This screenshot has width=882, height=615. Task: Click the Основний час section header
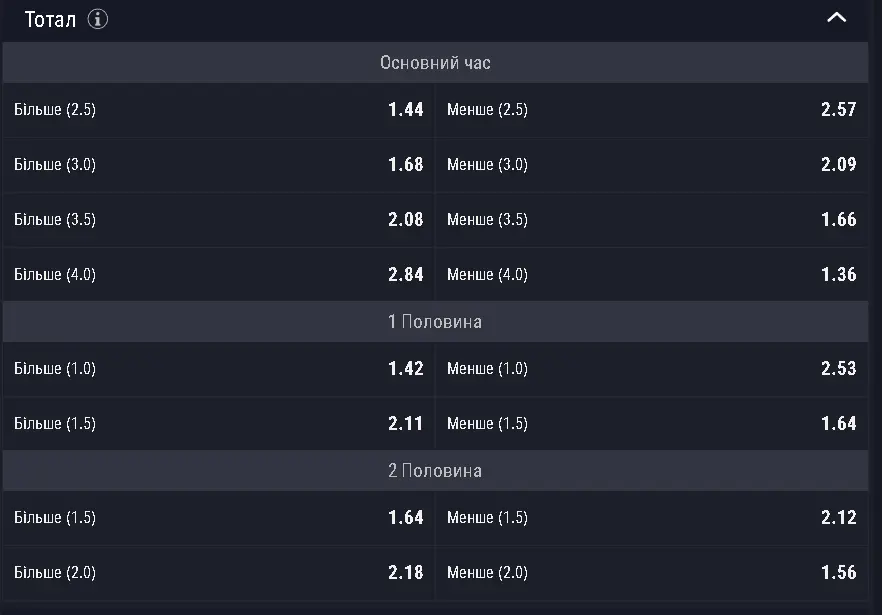[x=435, y=62]
